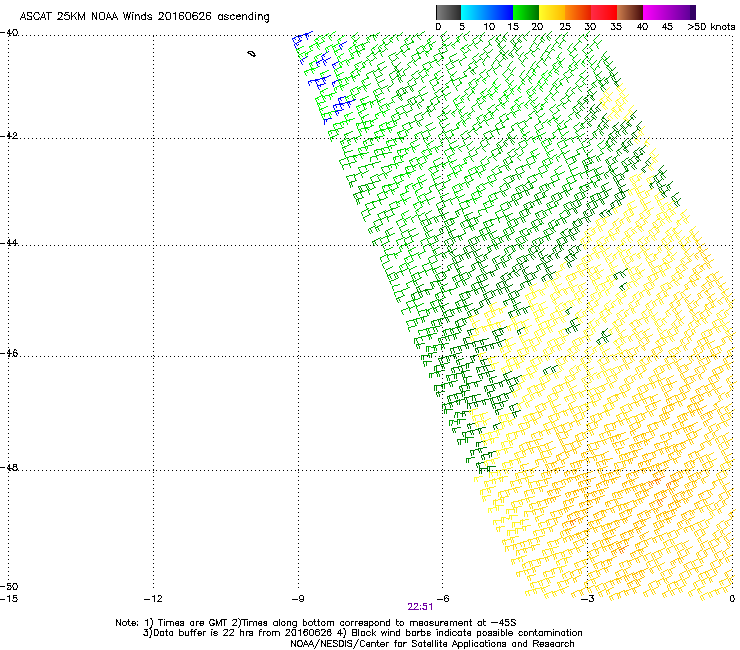Image resolution: width=740 pixels, height=650 pixels.
Task: Select the red 30-35 knots color swatch
Action: click(604, 12)
